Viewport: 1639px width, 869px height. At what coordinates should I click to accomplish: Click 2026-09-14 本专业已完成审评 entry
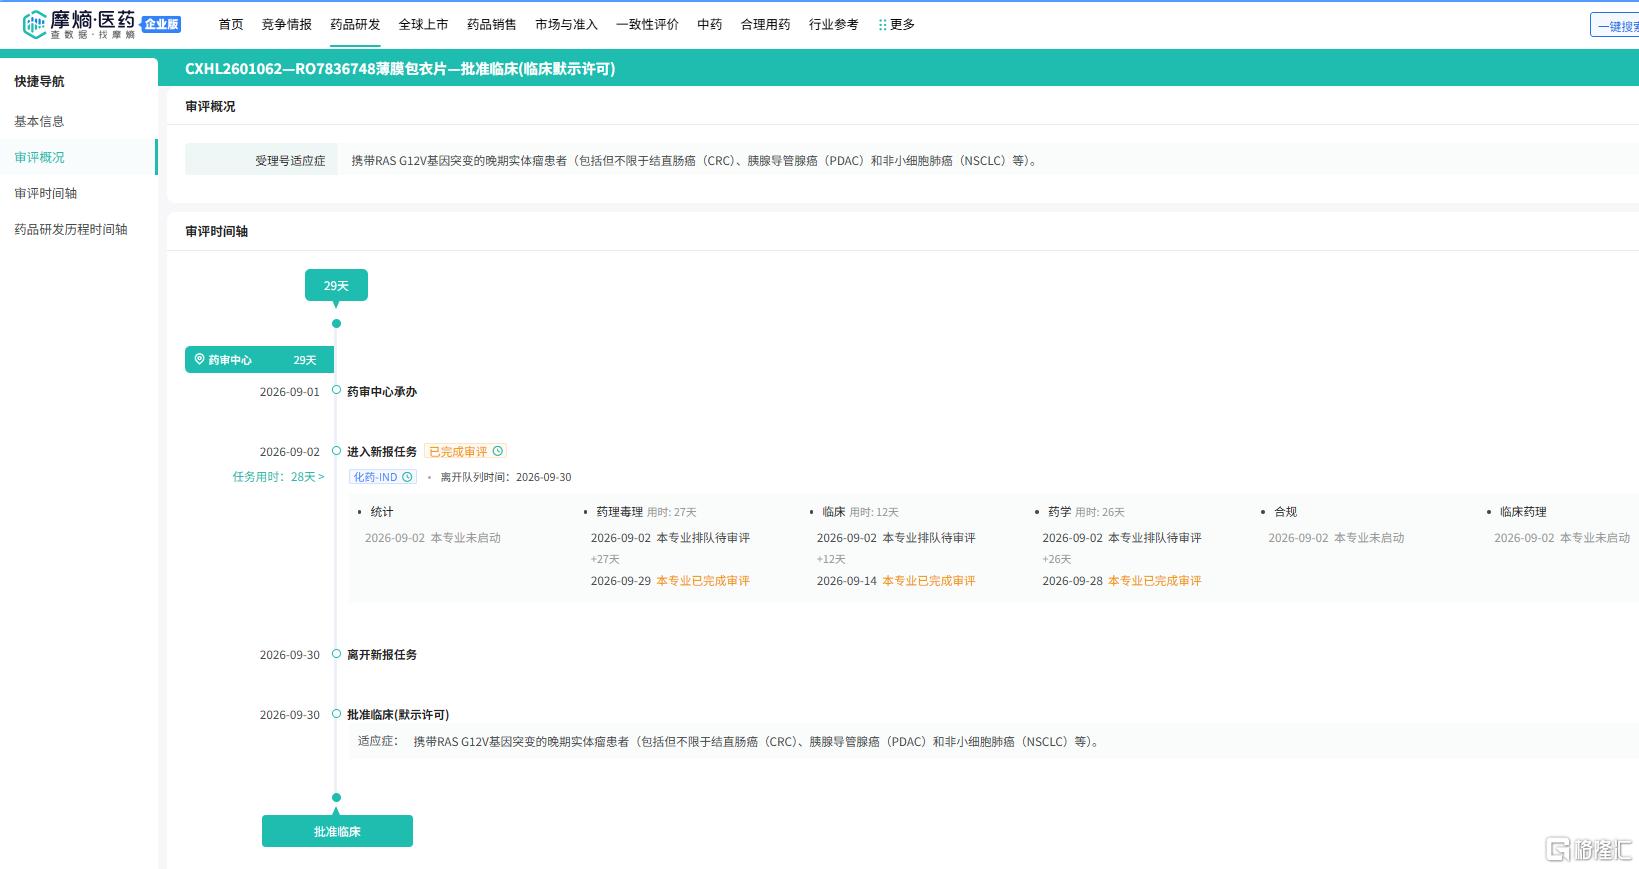coord(896,581)
